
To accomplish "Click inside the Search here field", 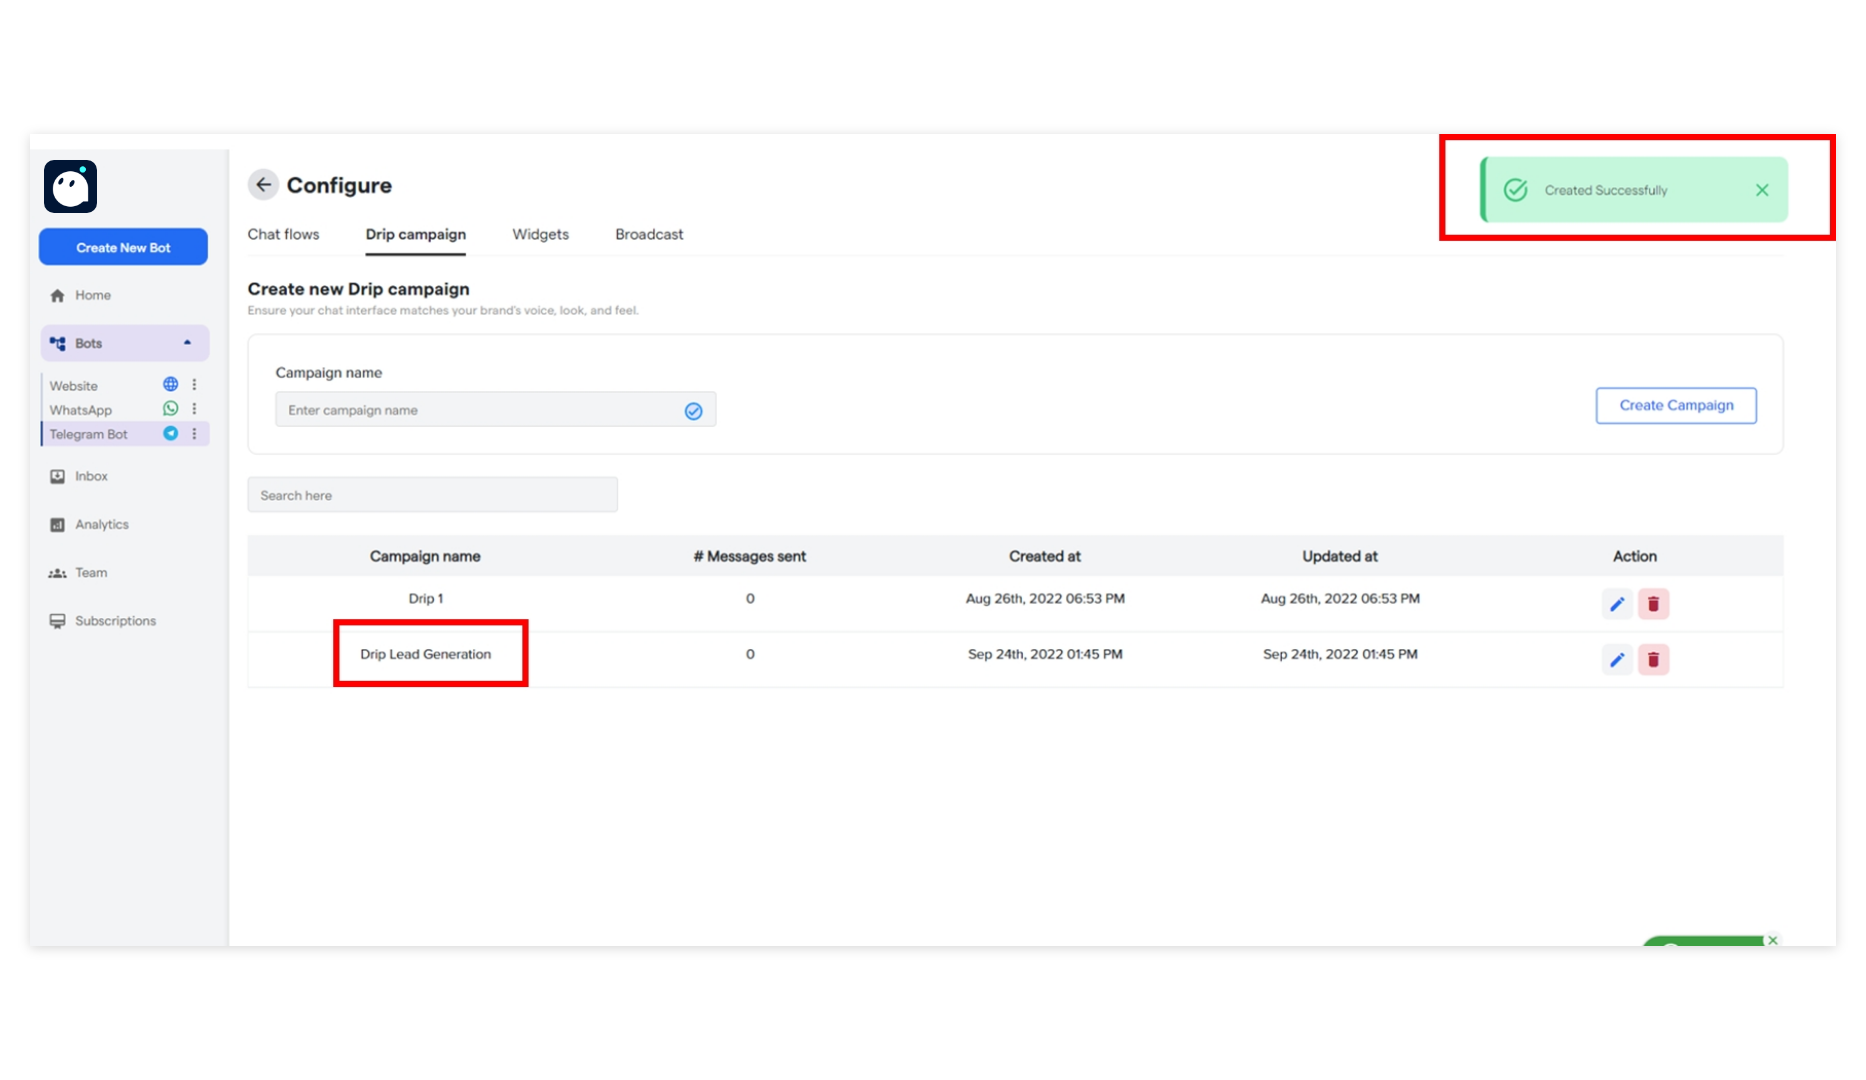I will (432, 494).
